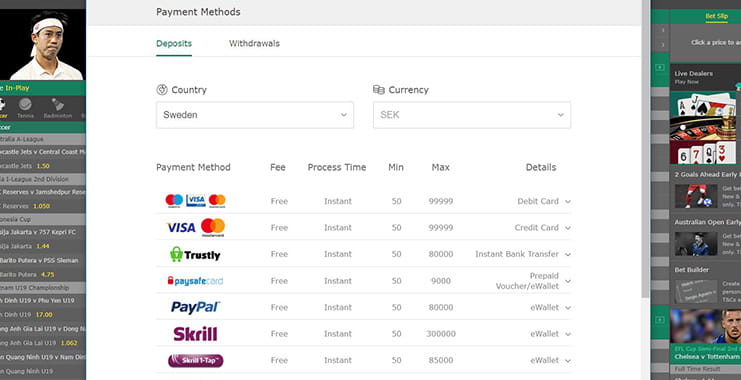Click odds 1.50 for Newcastle Jets
Viewport: 741px width, 380px height.
pyautogui.click(x=43, y=166)
